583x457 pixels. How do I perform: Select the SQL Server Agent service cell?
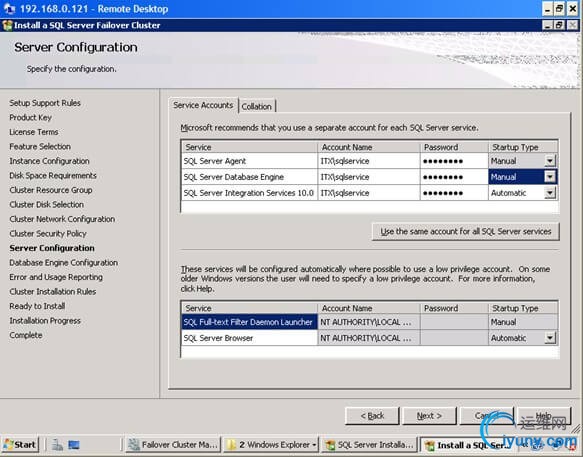click(x=249, y=161)
